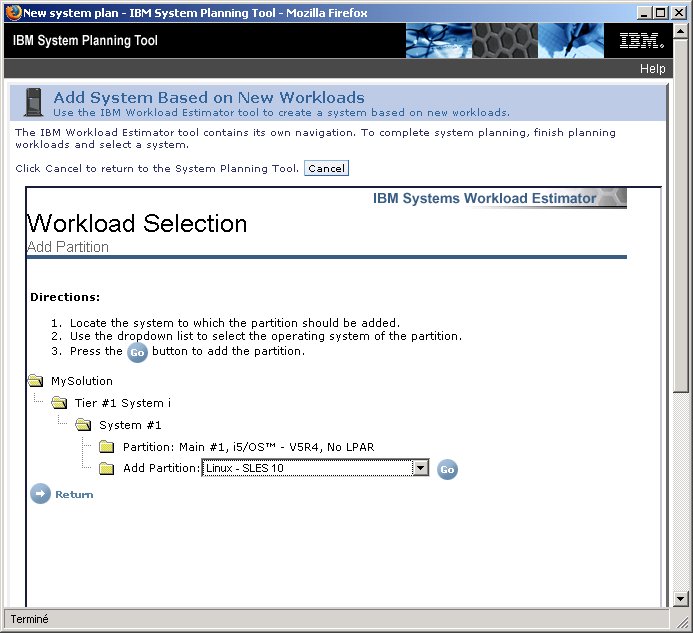Viewport: 693px width, 633px height.
Task: Select the Tier #1 System i folder icon
Action: coord(59,403)
